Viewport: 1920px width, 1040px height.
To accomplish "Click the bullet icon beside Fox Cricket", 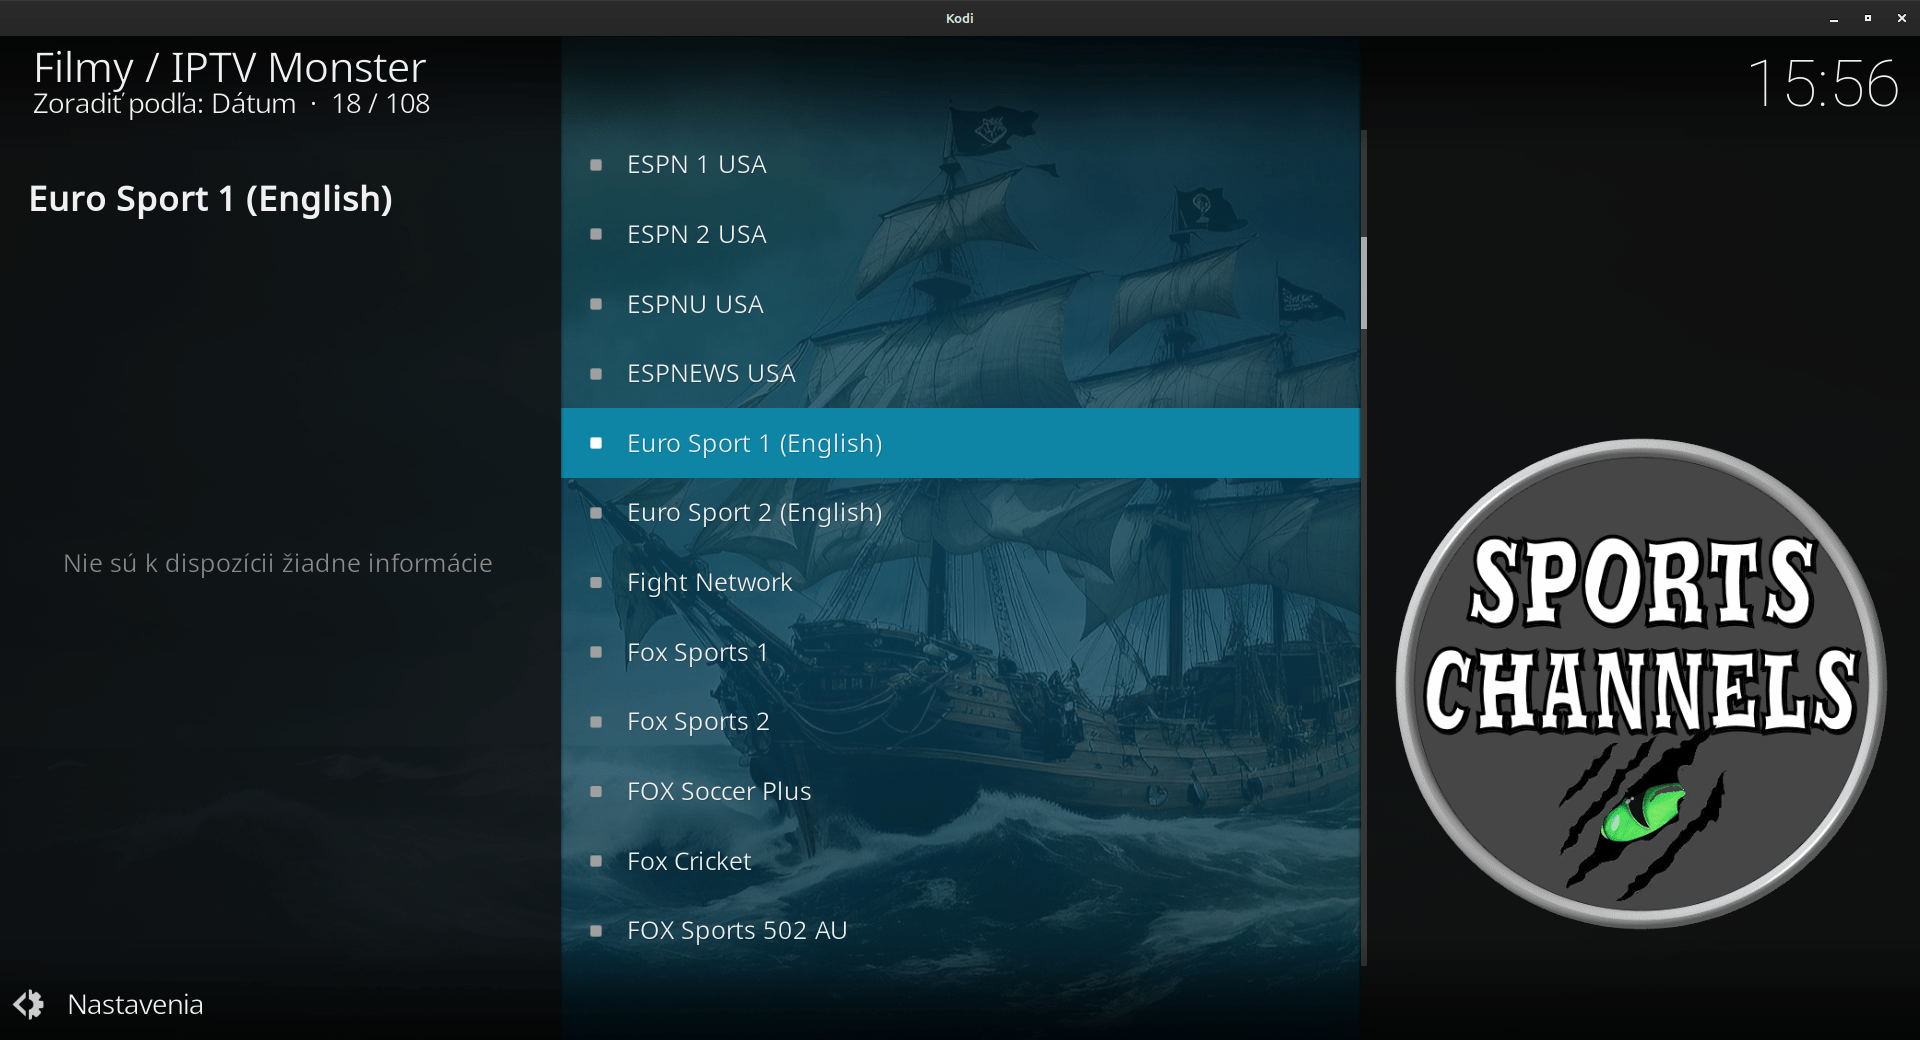I will click(596, 861).
